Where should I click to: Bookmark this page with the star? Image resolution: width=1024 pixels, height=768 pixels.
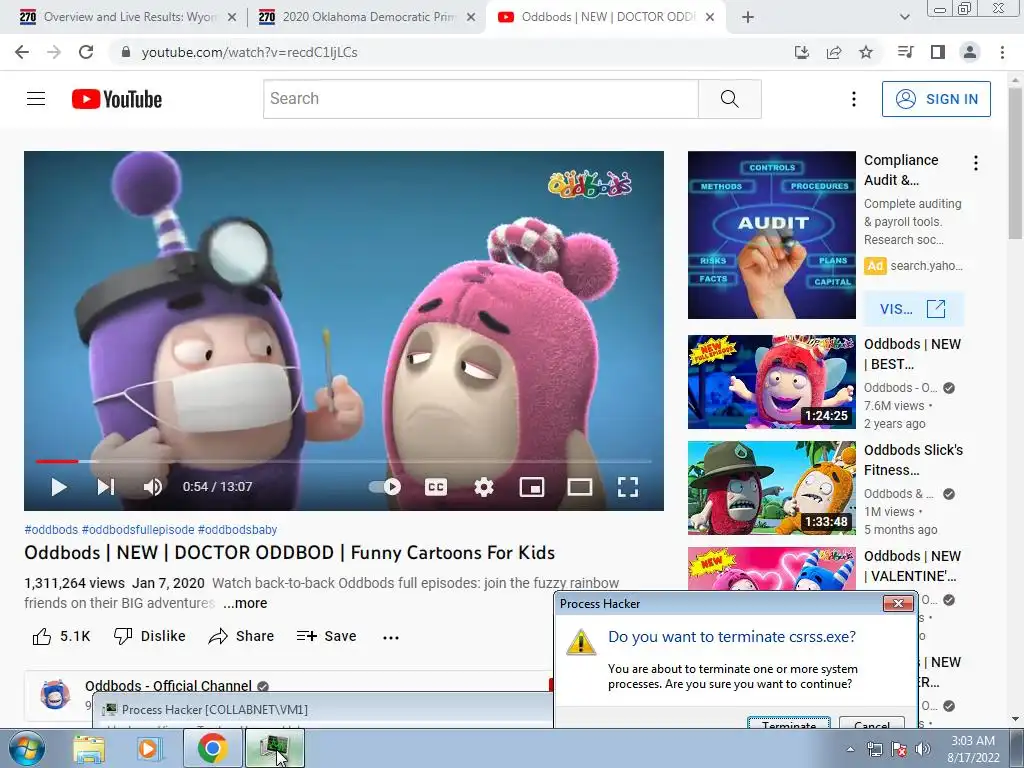pos(866,52)
